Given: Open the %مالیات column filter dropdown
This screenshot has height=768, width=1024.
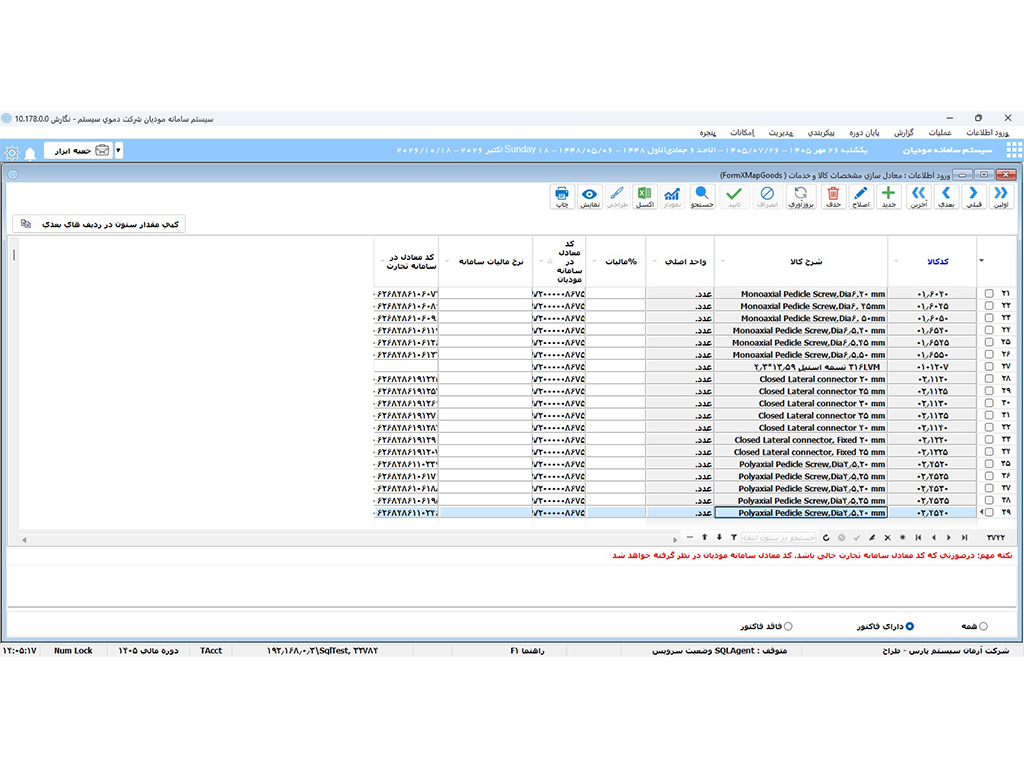Looking at the screenshot, I should (x=594, y=261).
